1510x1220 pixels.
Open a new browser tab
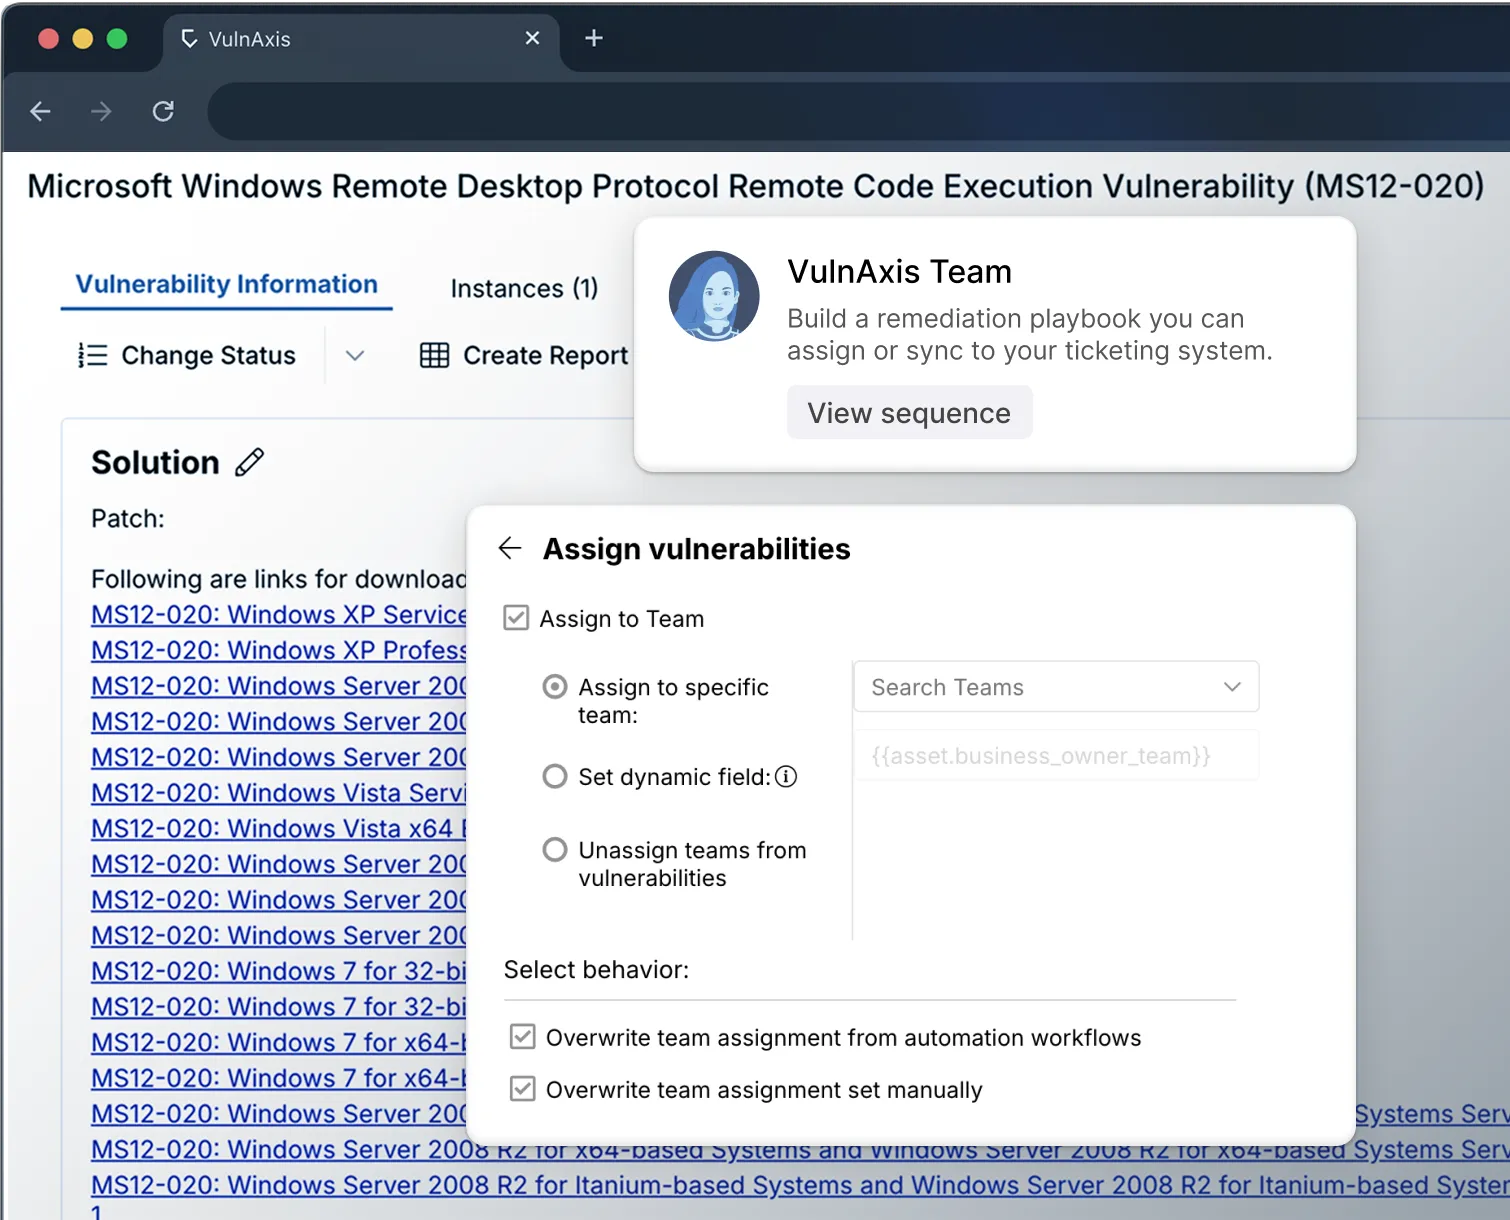[593, 38]
